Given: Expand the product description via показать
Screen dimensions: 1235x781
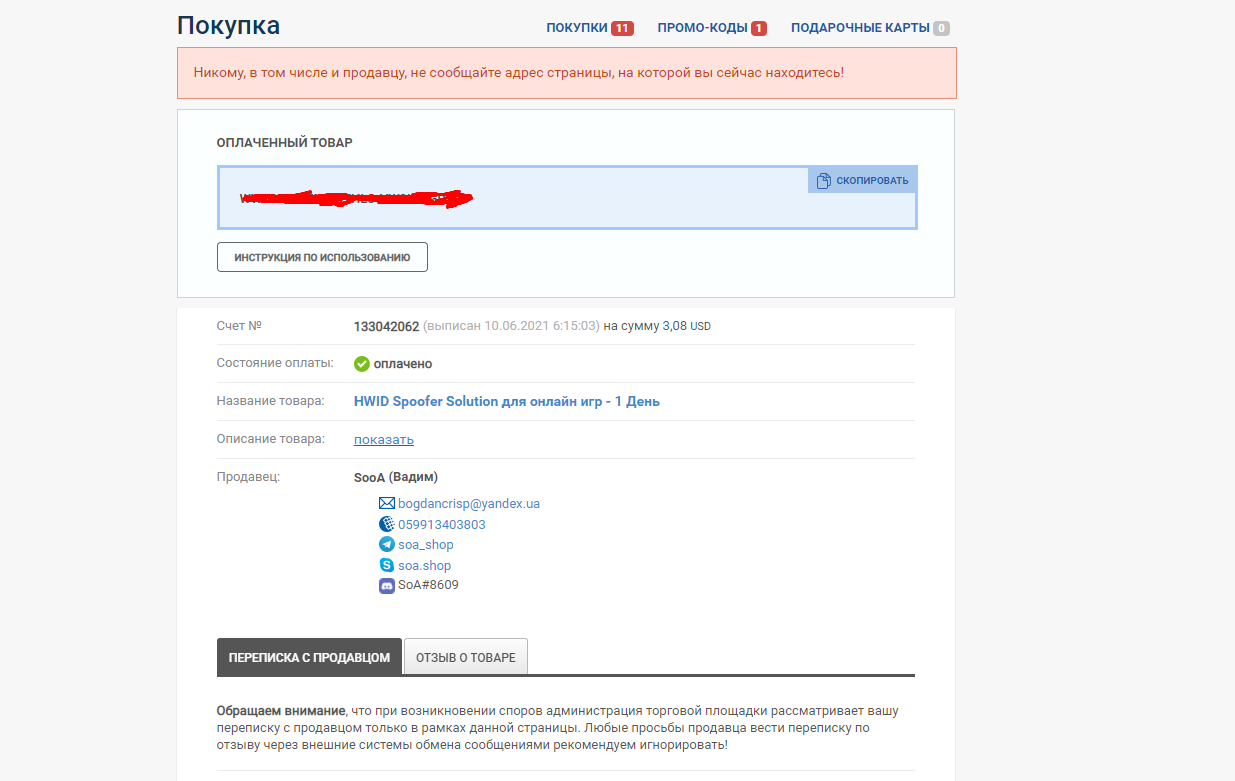Looking at the screenshot, I should (383, 439).
